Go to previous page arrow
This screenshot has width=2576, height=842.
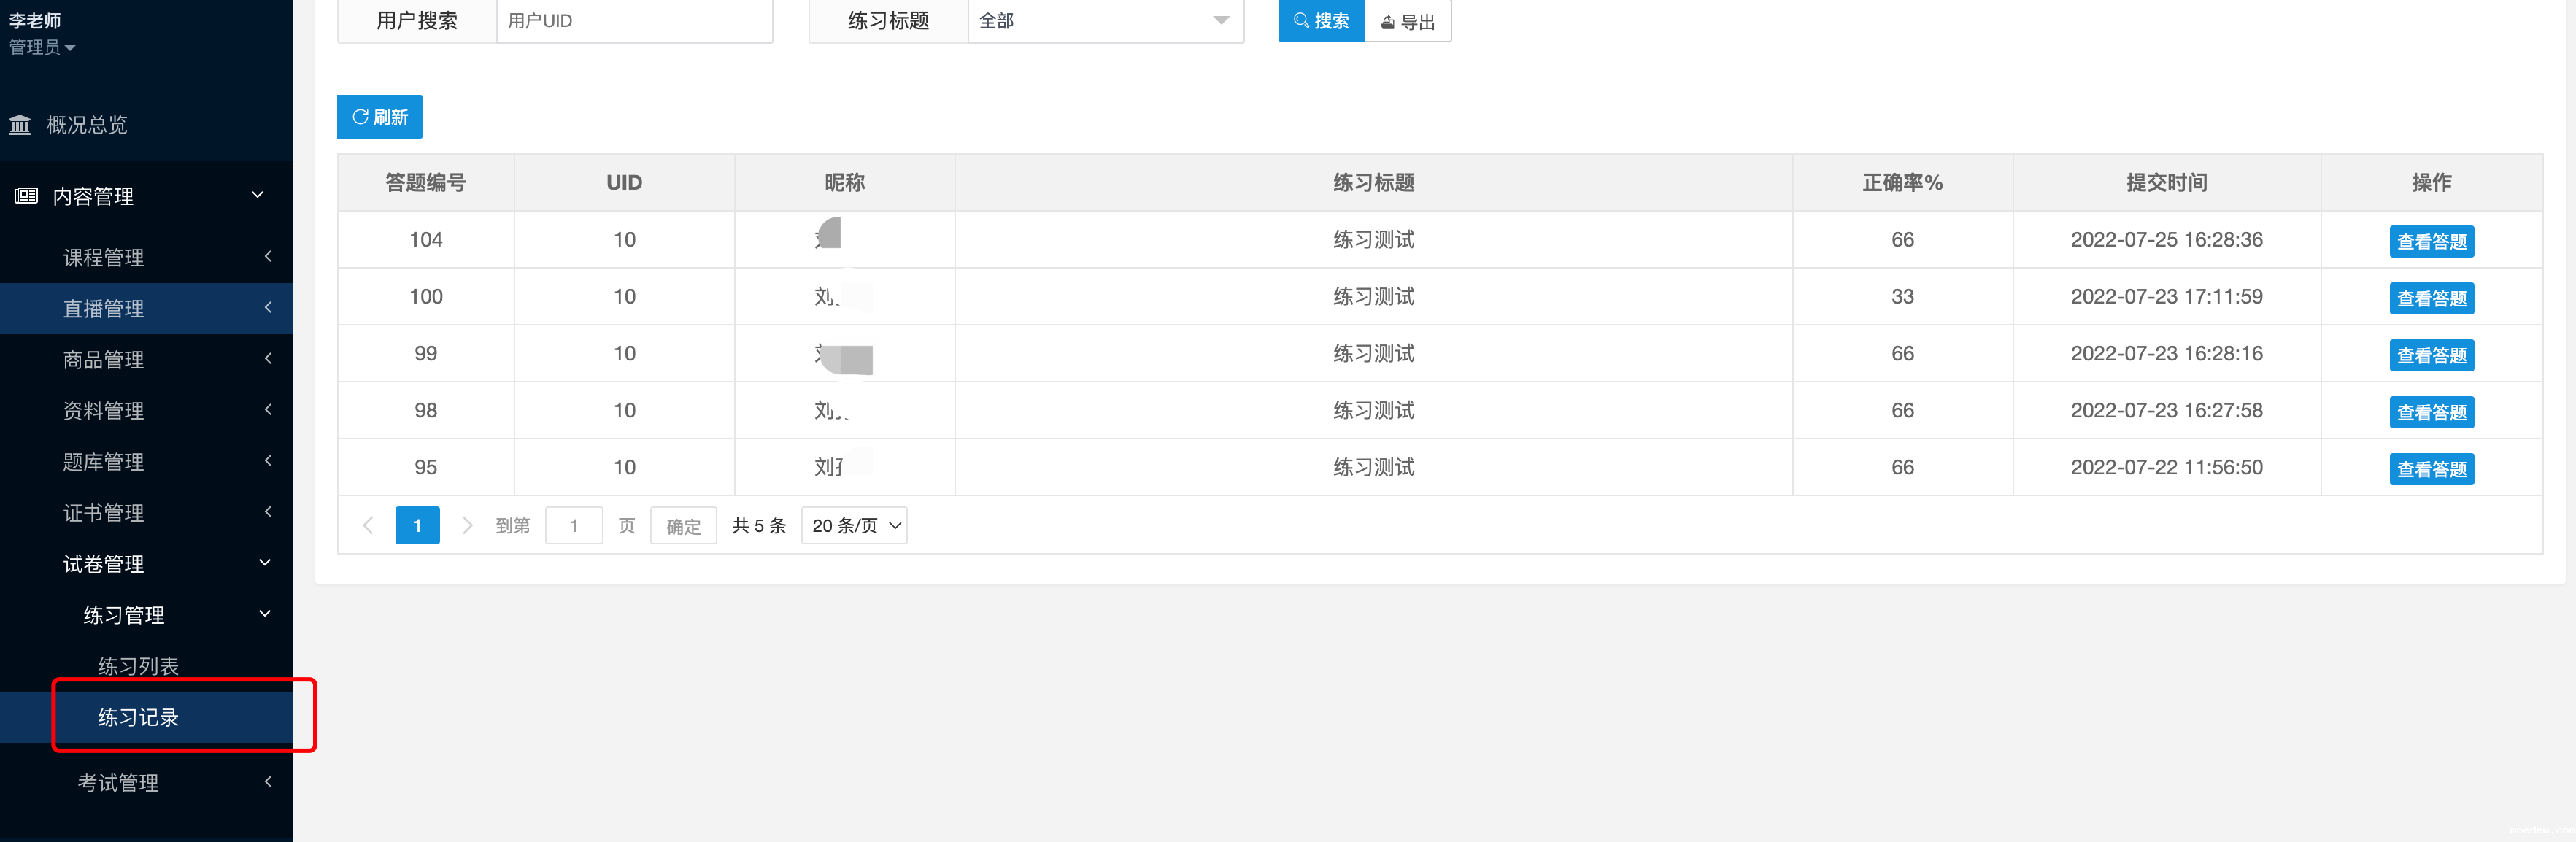pos(368,525)
